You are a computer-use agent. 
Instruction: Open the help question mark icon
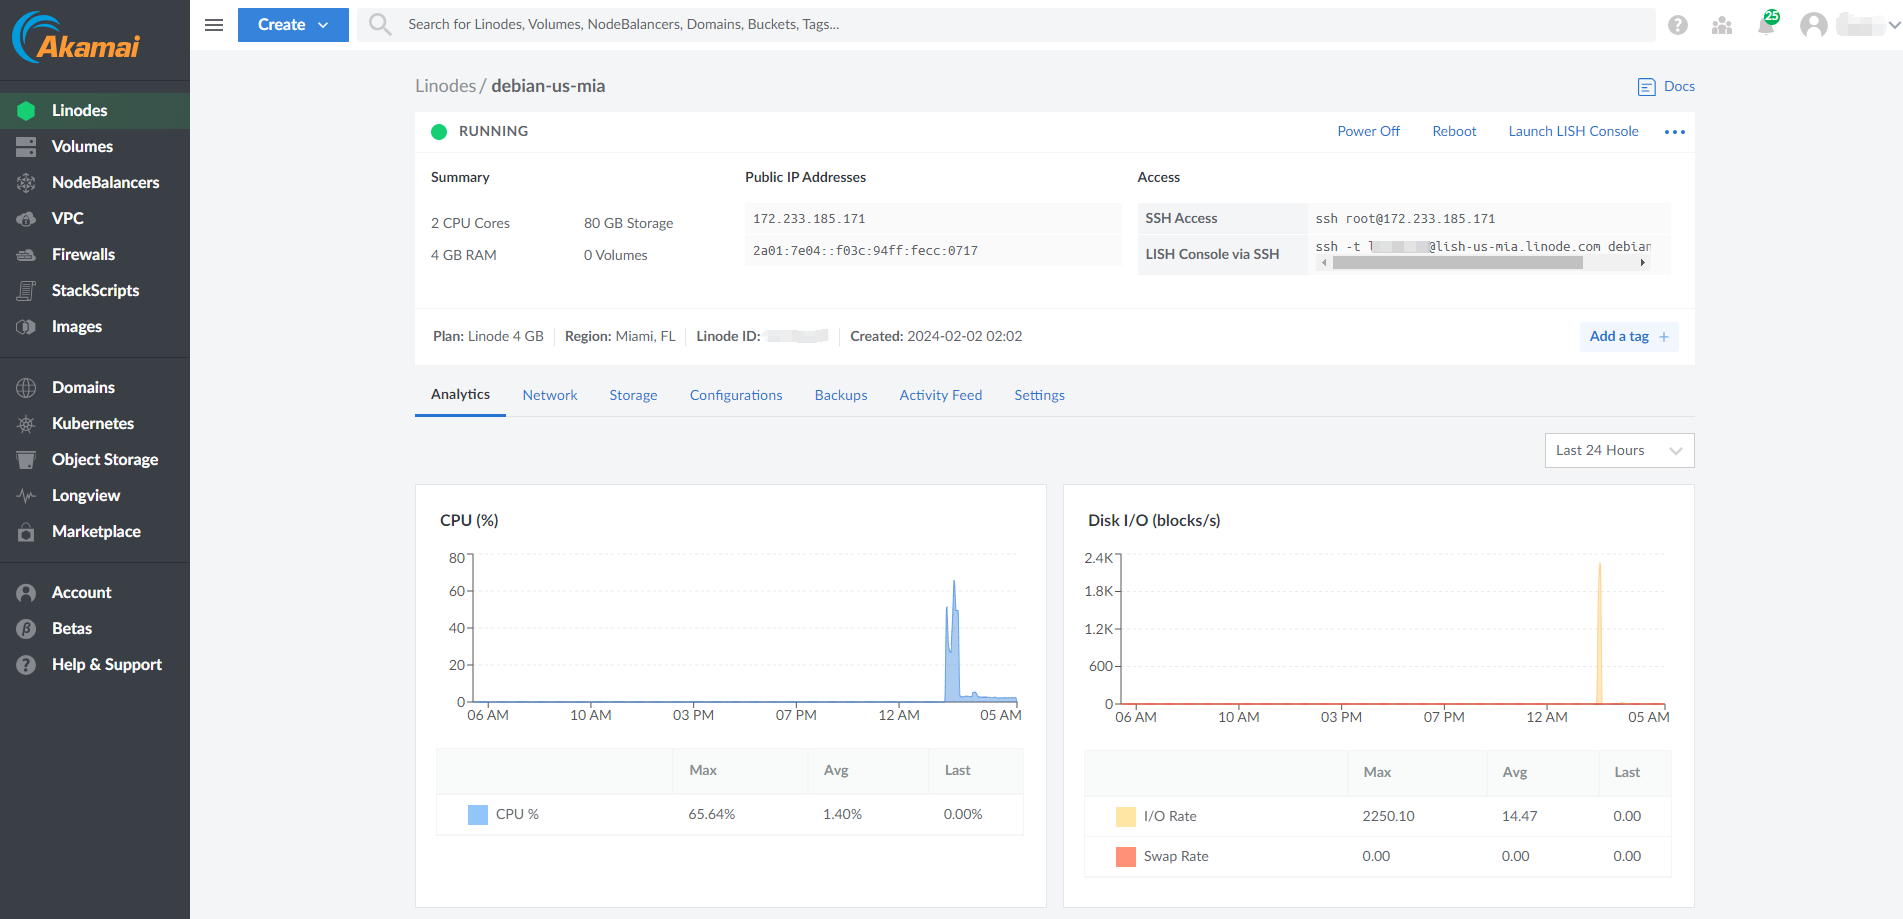coord(1678,25)
